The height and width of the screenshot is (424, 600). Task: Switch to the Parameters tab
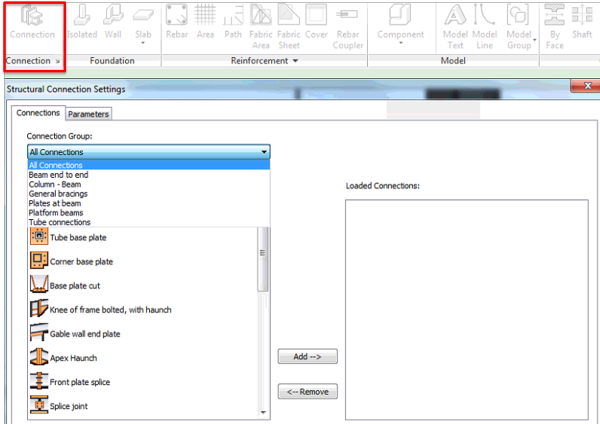pos(89,114)
